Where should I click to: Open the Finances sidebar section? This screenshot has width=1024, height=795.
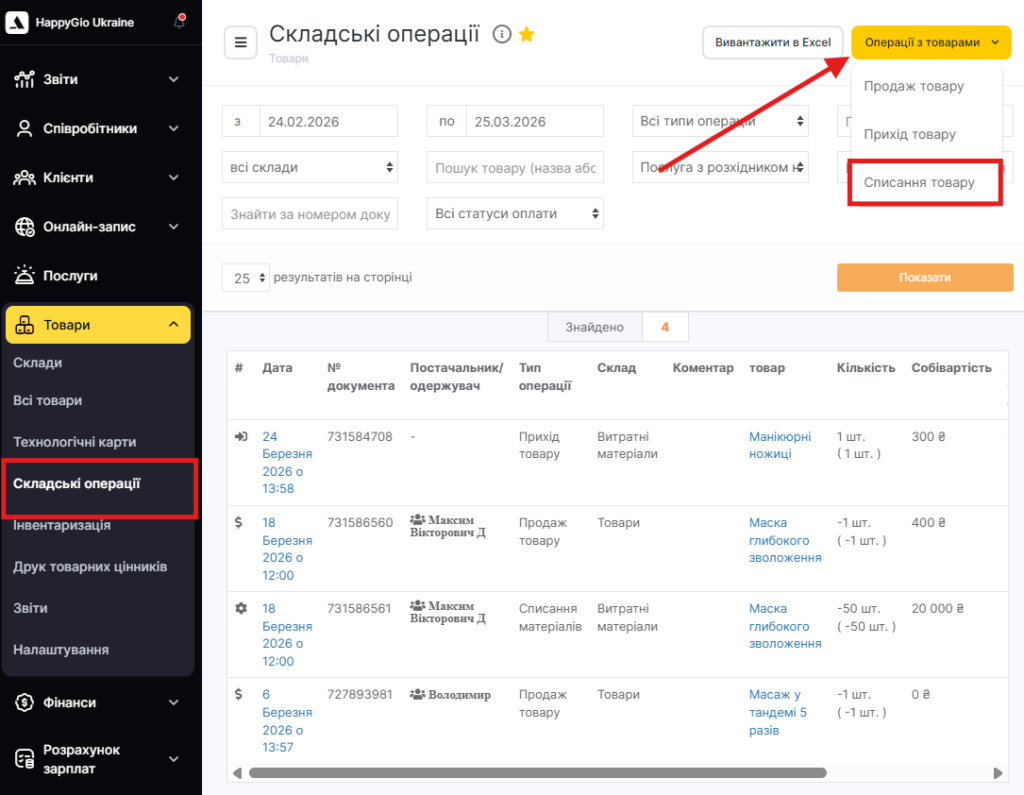point(97,702)
